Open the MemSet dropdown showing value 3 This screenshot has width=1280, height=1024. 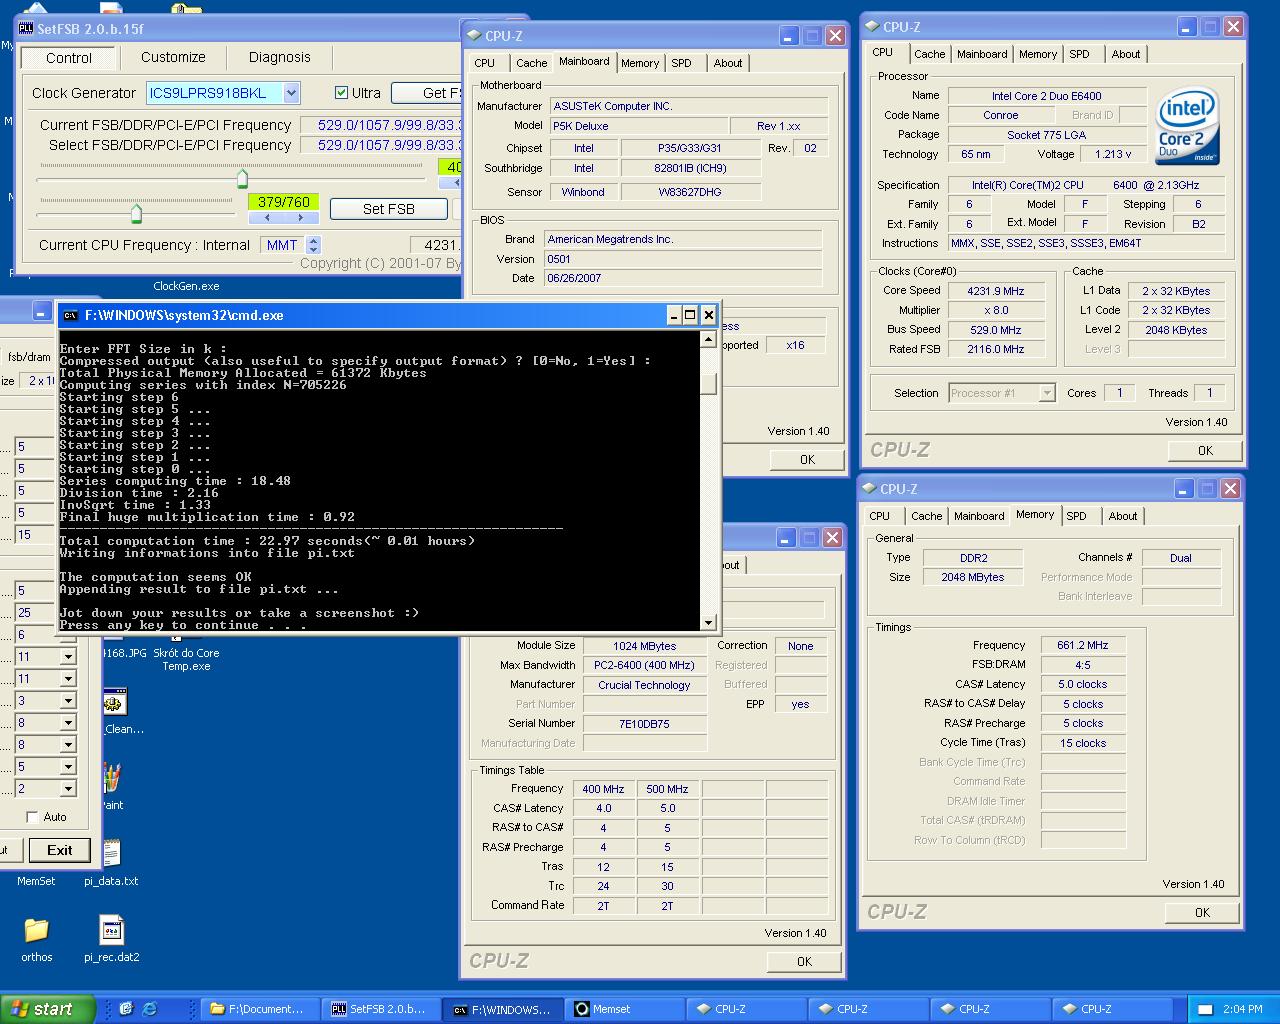point(68,701)
